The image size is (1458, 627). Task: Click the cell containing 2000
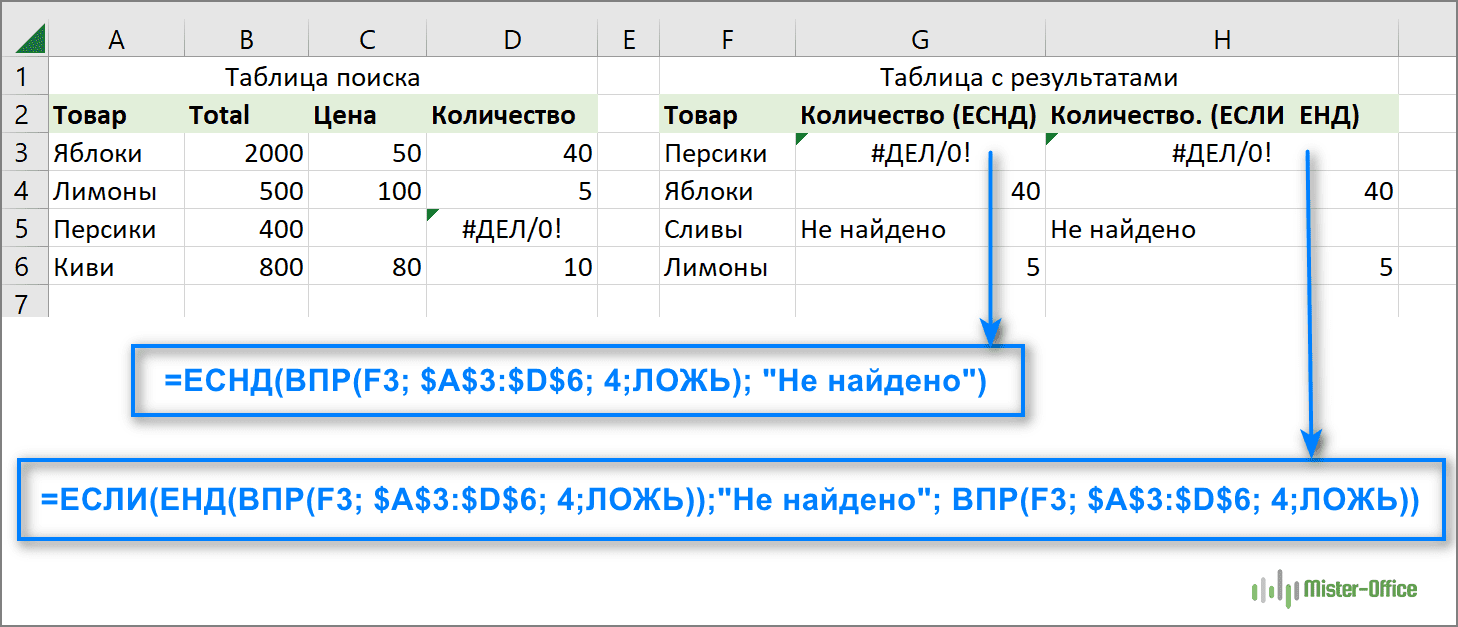pos(246,154)
